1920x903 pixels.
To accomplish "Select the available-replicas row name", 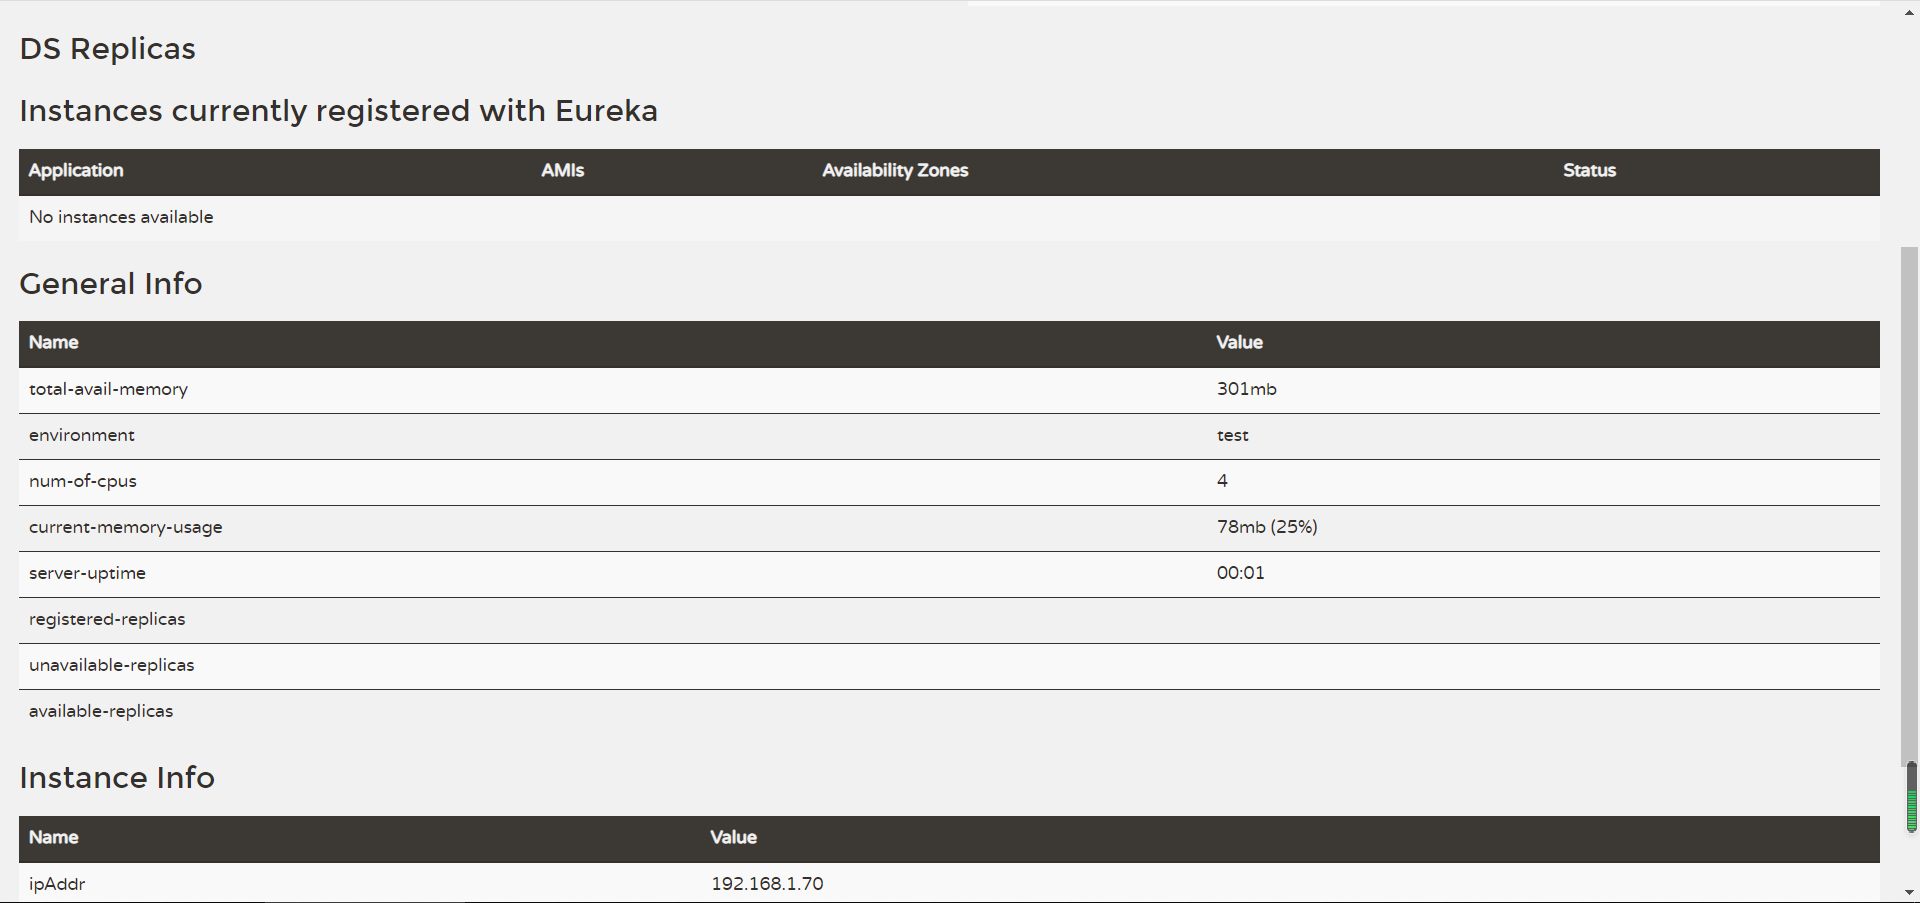I will tap(100, 712).
